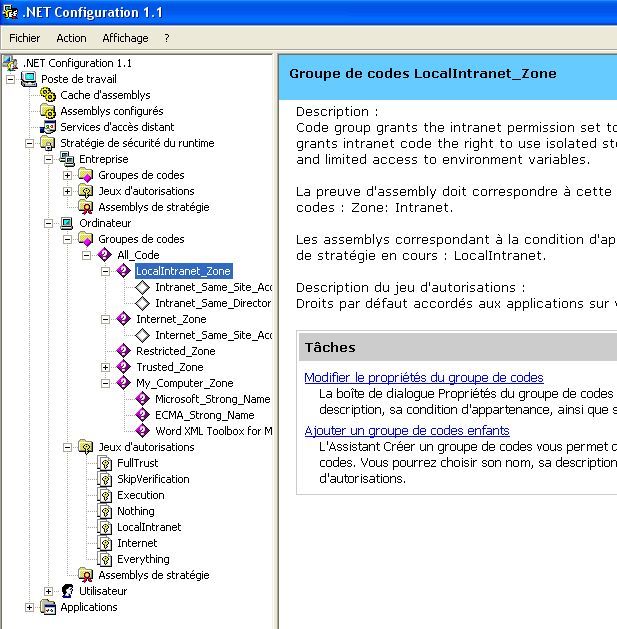Click the Assemblys configurés folder icon

pyautogui.click(x=47, y=111)
